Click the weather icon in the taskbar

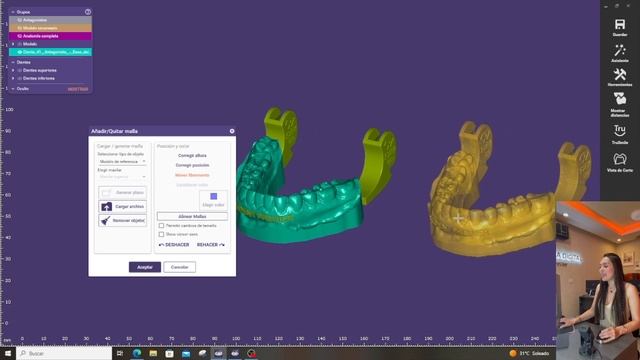tap(513, 353)
